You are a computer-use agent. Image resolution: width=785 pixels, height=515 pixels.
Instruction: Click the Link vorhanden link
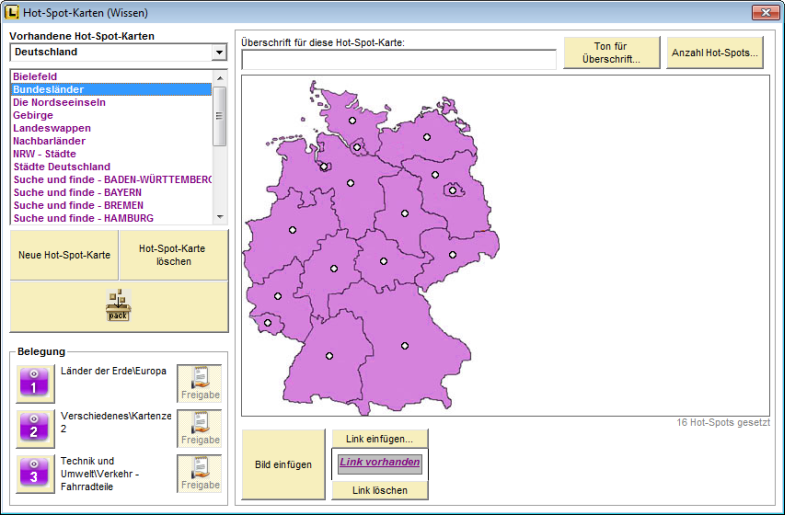click(379, 463)
